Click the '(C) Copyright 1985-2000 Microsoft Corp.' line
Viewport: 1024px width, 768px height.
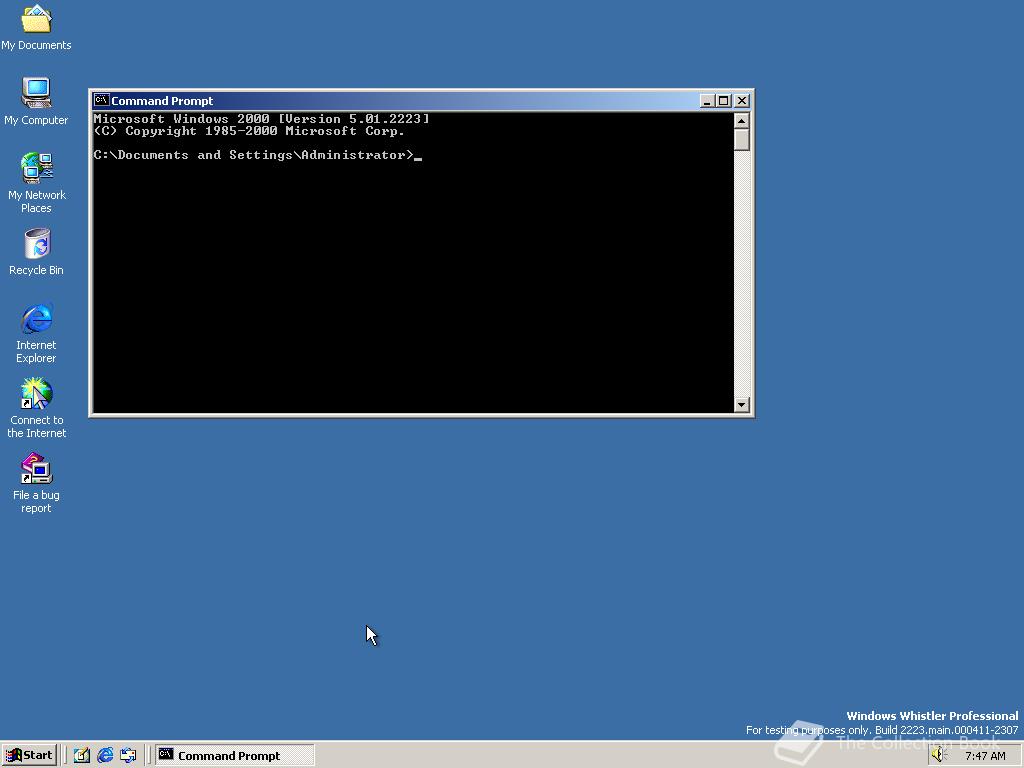coord(249,131)
